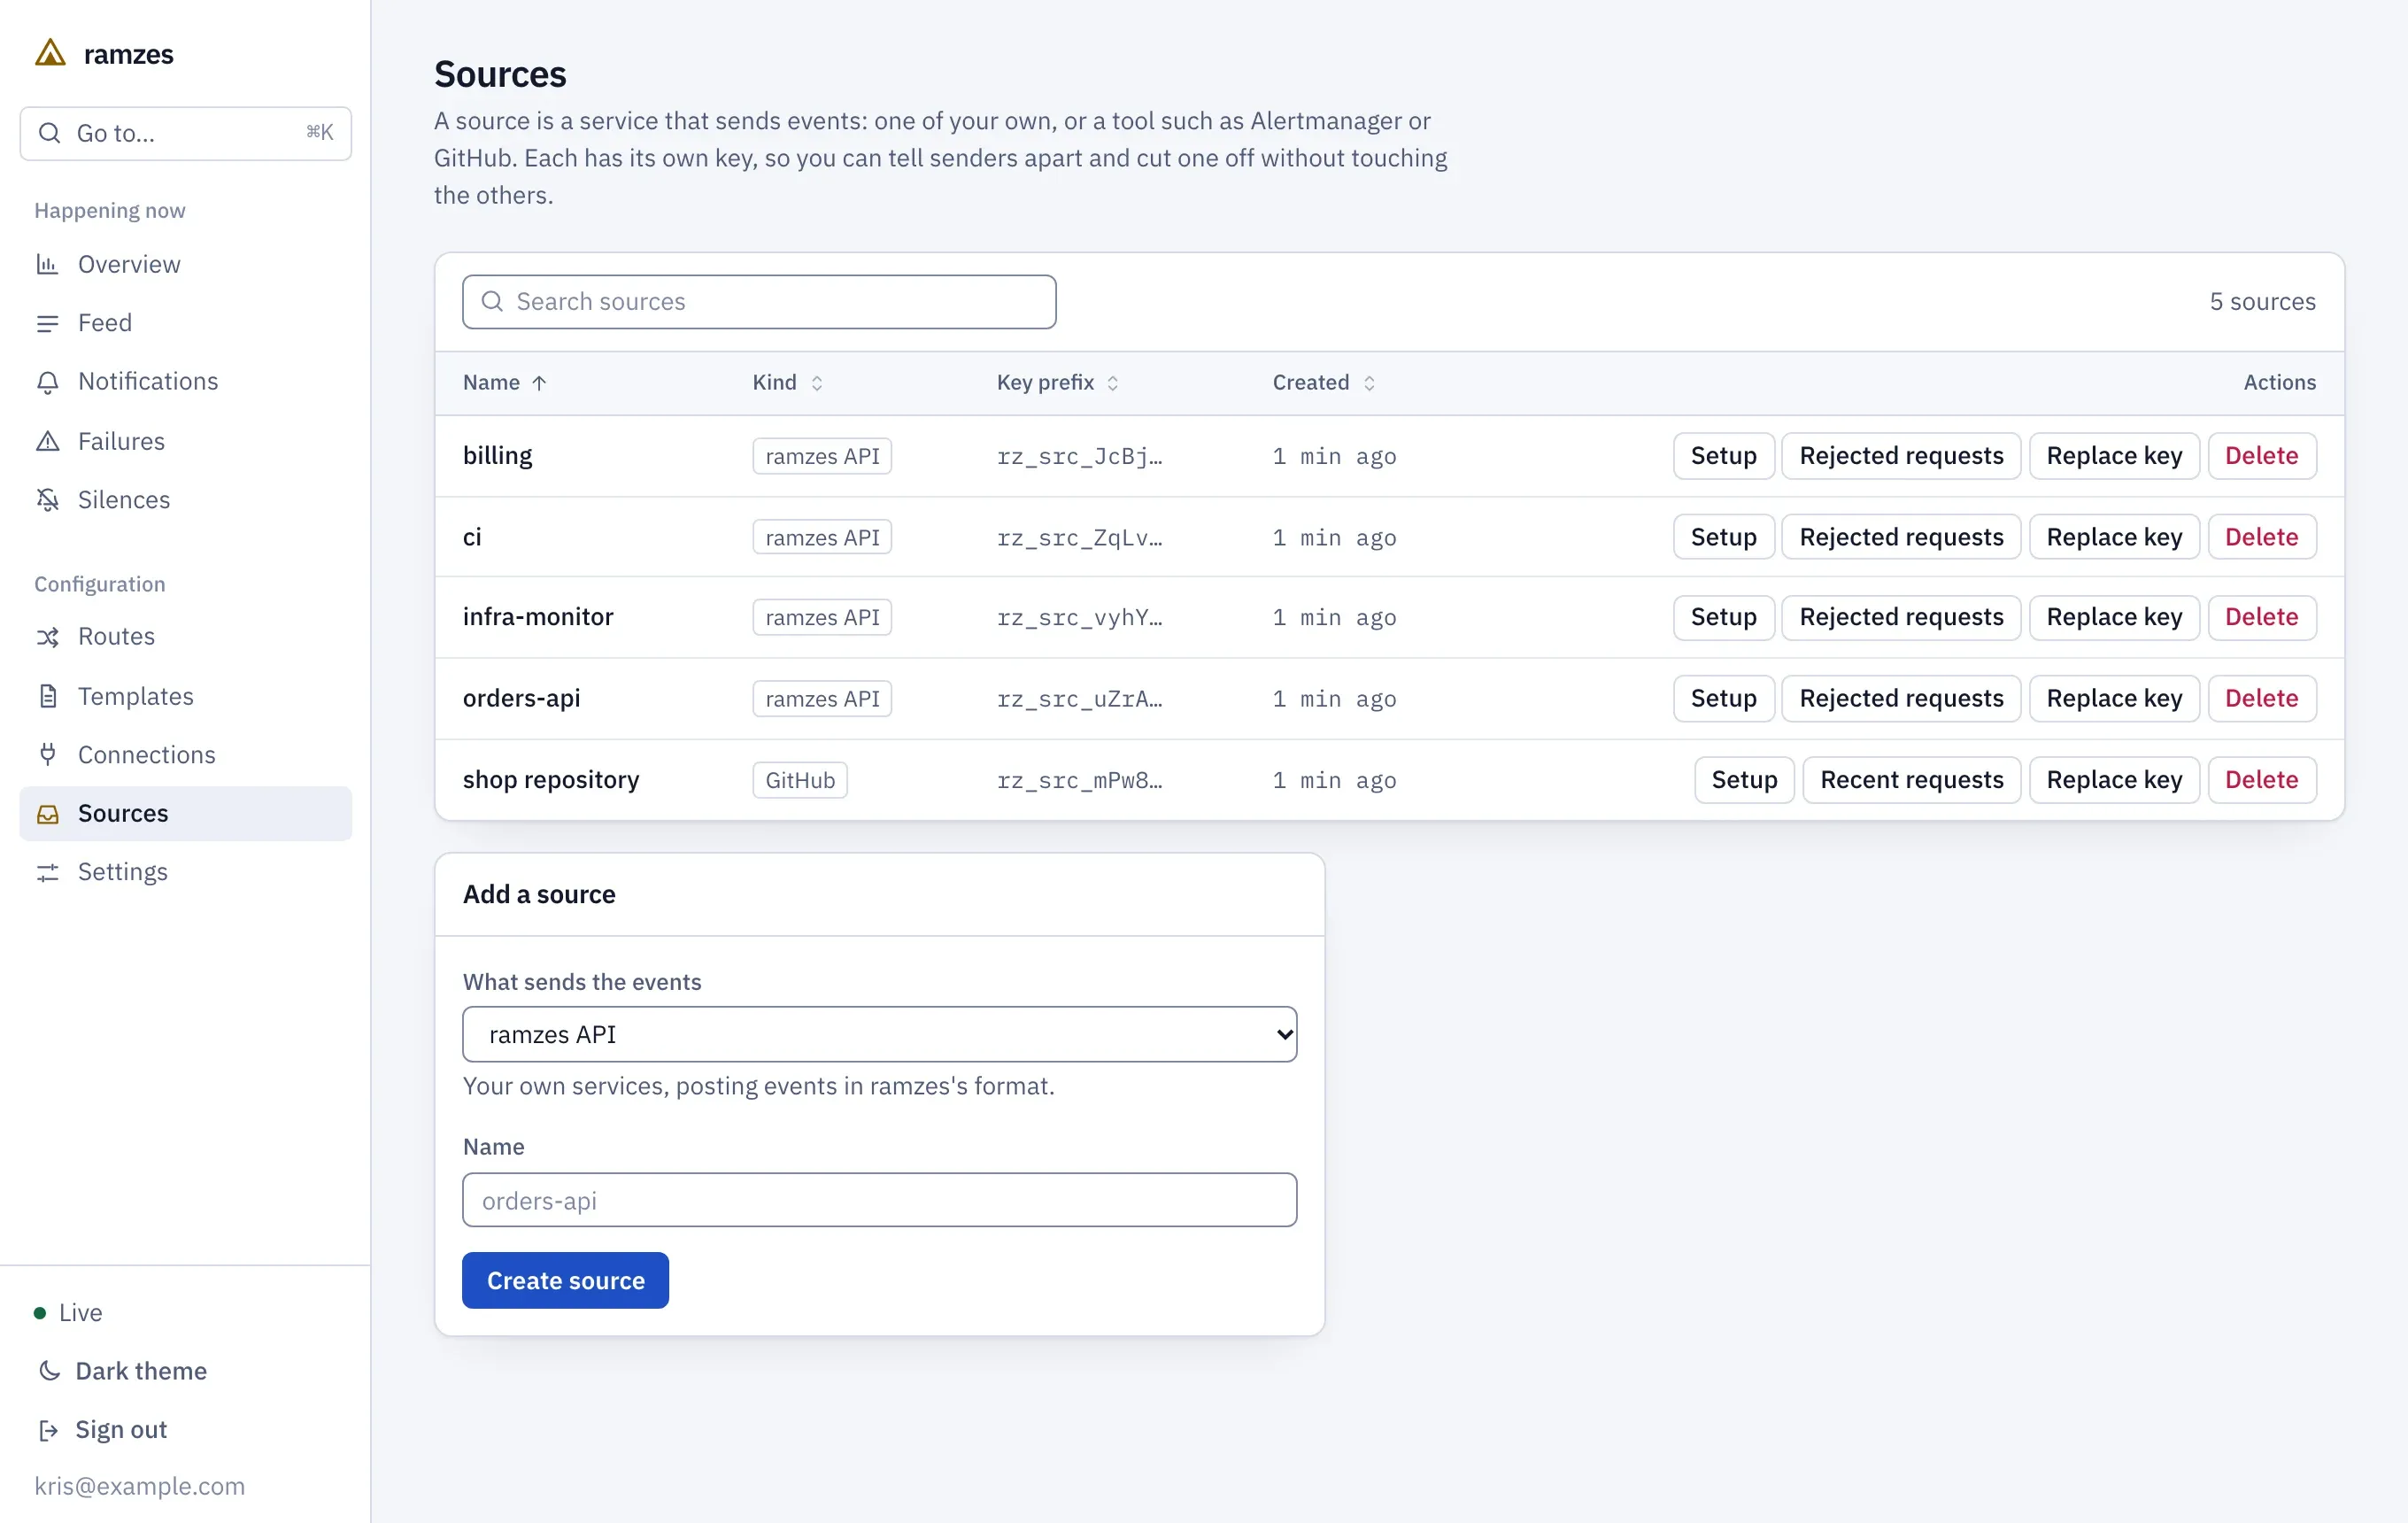Go to the Settings page
Viewport: 2408px width, 1523px height.
coord(185,872)
